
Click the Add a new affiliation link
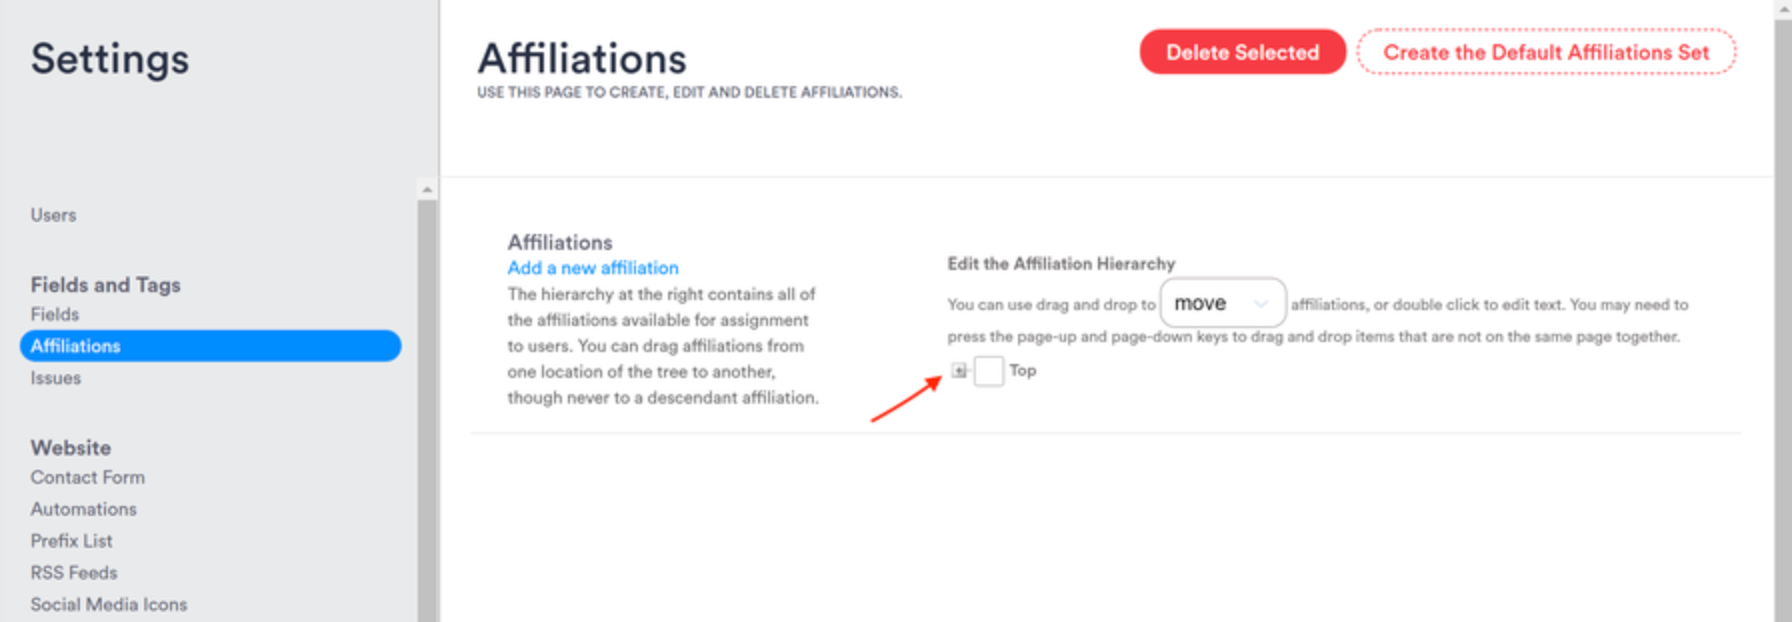[592, 267]
